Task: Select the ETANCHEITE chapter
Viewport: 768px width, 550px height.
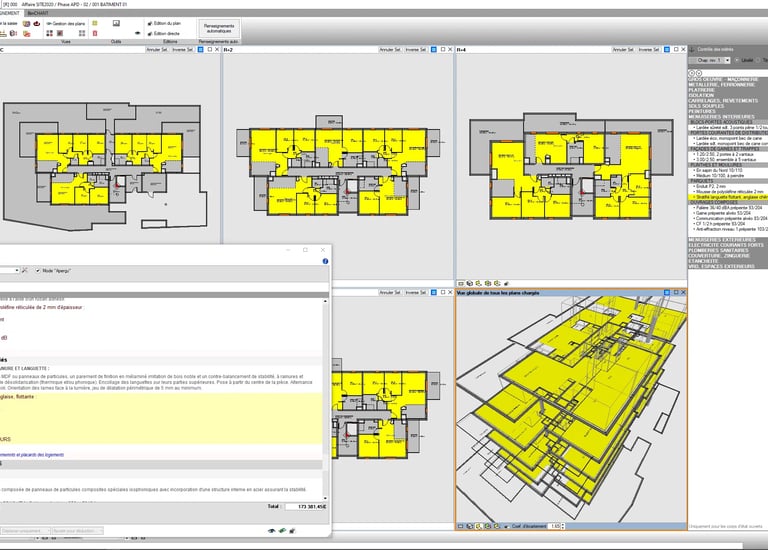Action: (728, 261)
